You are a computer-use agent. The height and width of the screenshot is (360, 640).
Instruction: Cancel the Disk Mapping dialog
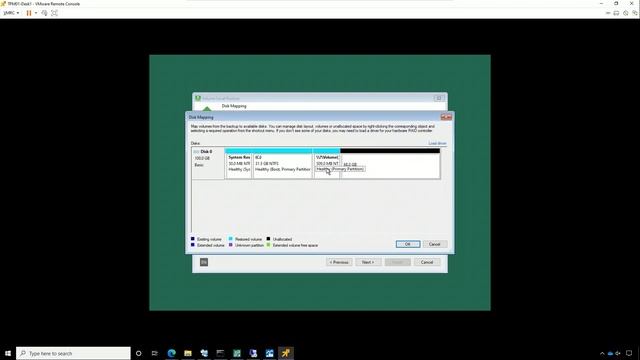(x=434, y=244)
